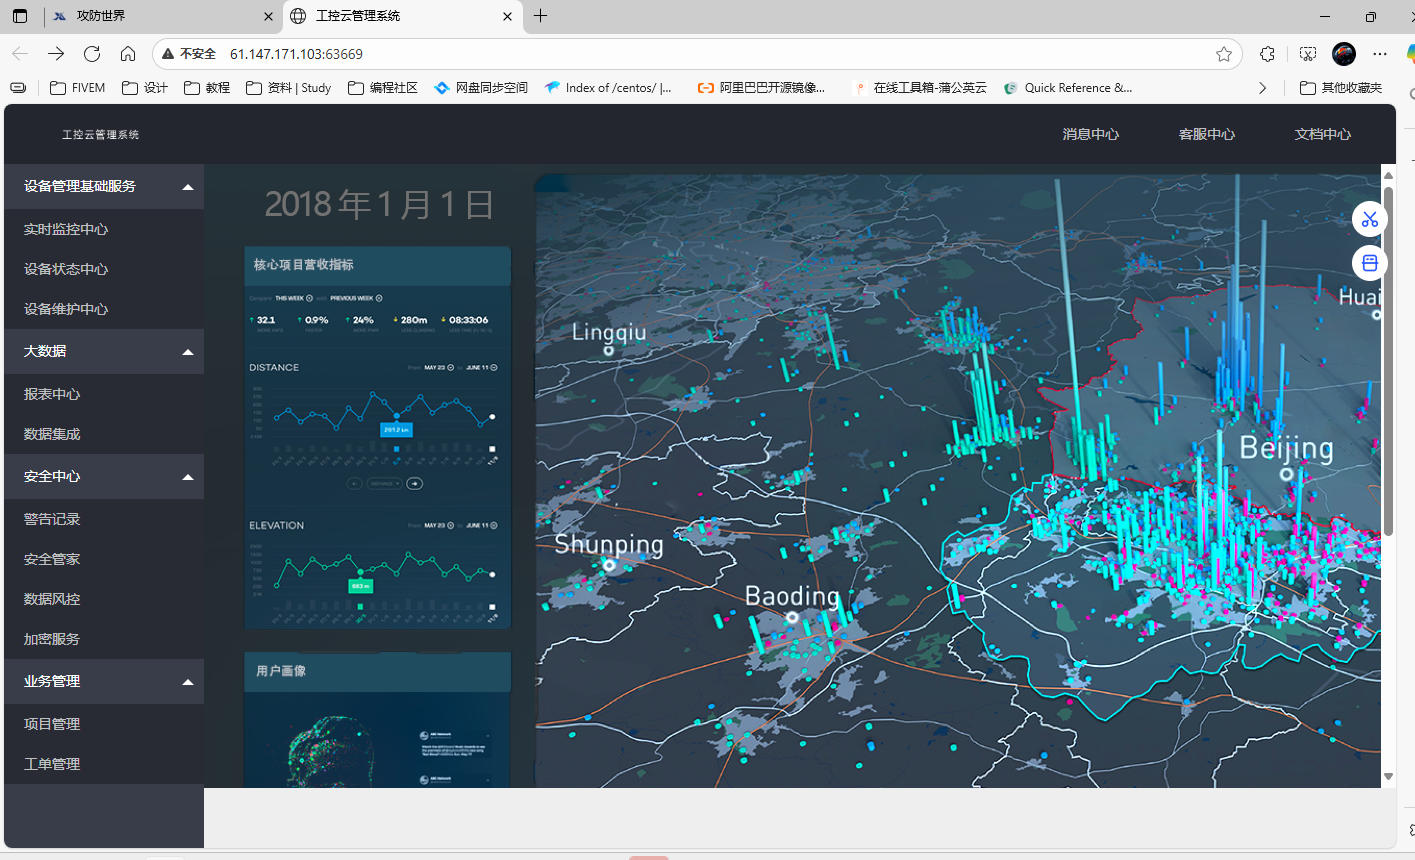1415x860 pixels.
Task: Open the browser profile avatar
Action: pyautogui.click(x=1344, y=54)
